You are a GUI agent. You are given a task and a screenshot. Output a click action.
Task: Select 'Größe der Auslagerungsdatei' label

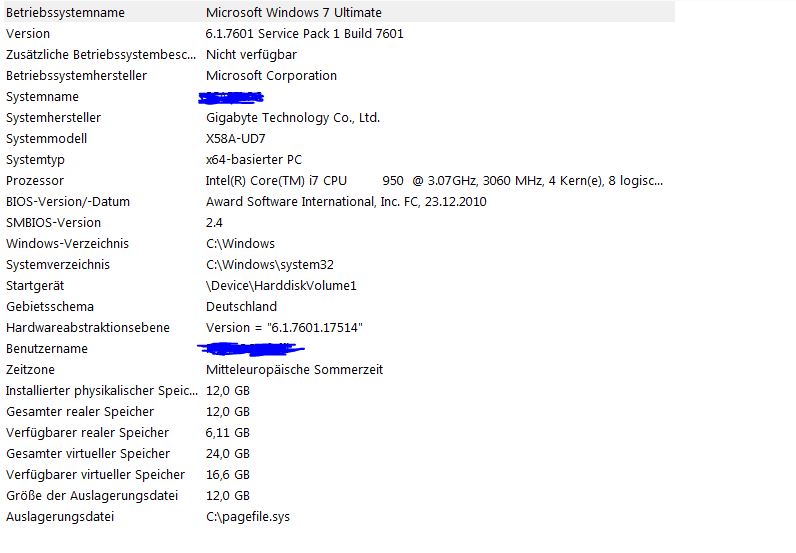[x=92, y=496]
